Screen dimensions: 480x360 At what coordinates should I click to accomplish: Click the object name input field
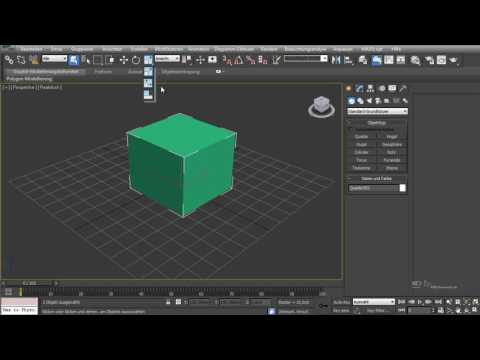[x=373, y=188]
